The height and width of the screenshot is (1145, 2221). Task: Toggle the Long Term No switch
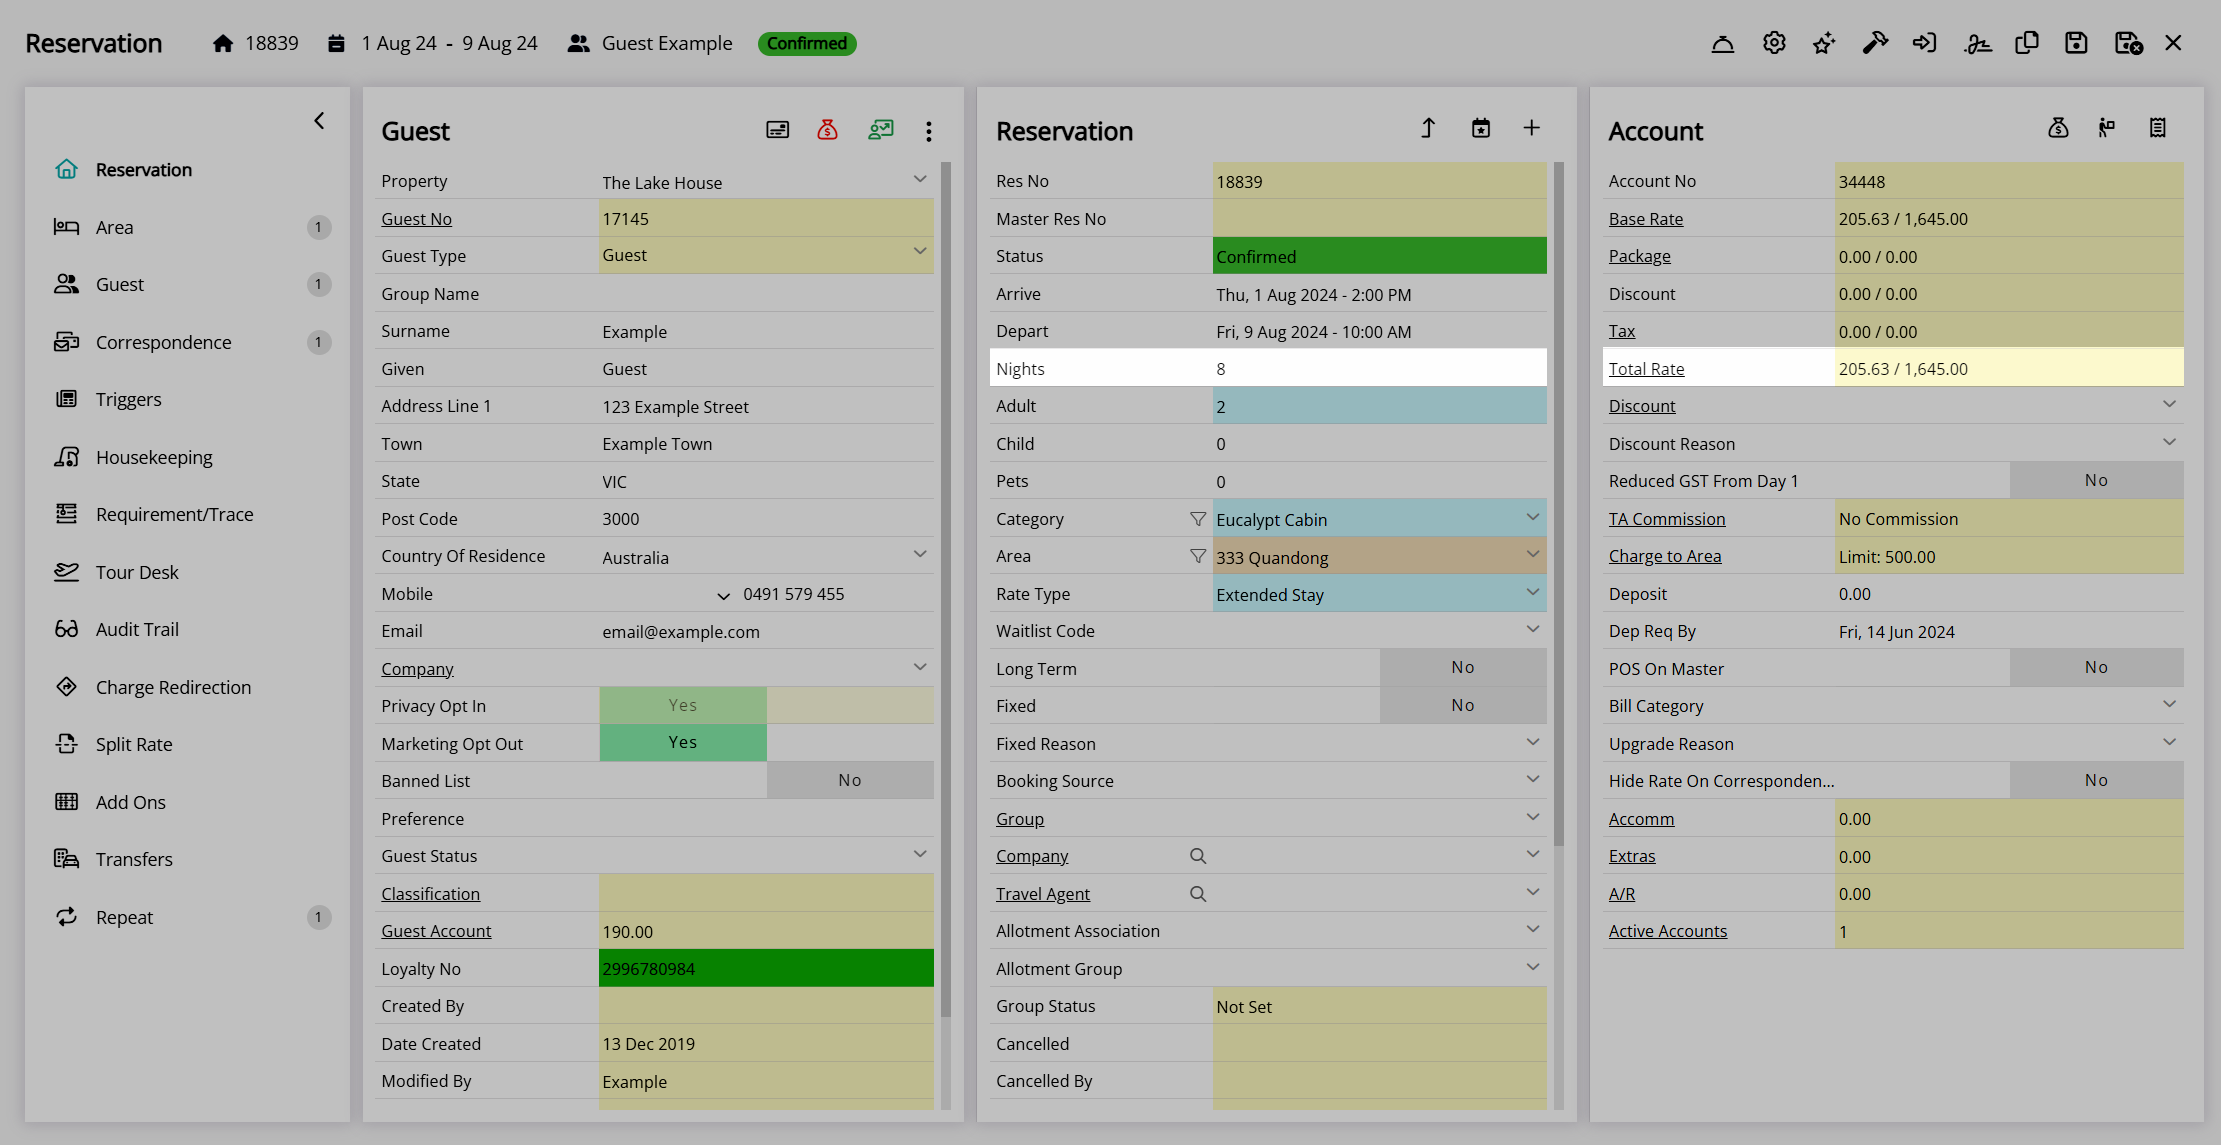pos(1463,668)
